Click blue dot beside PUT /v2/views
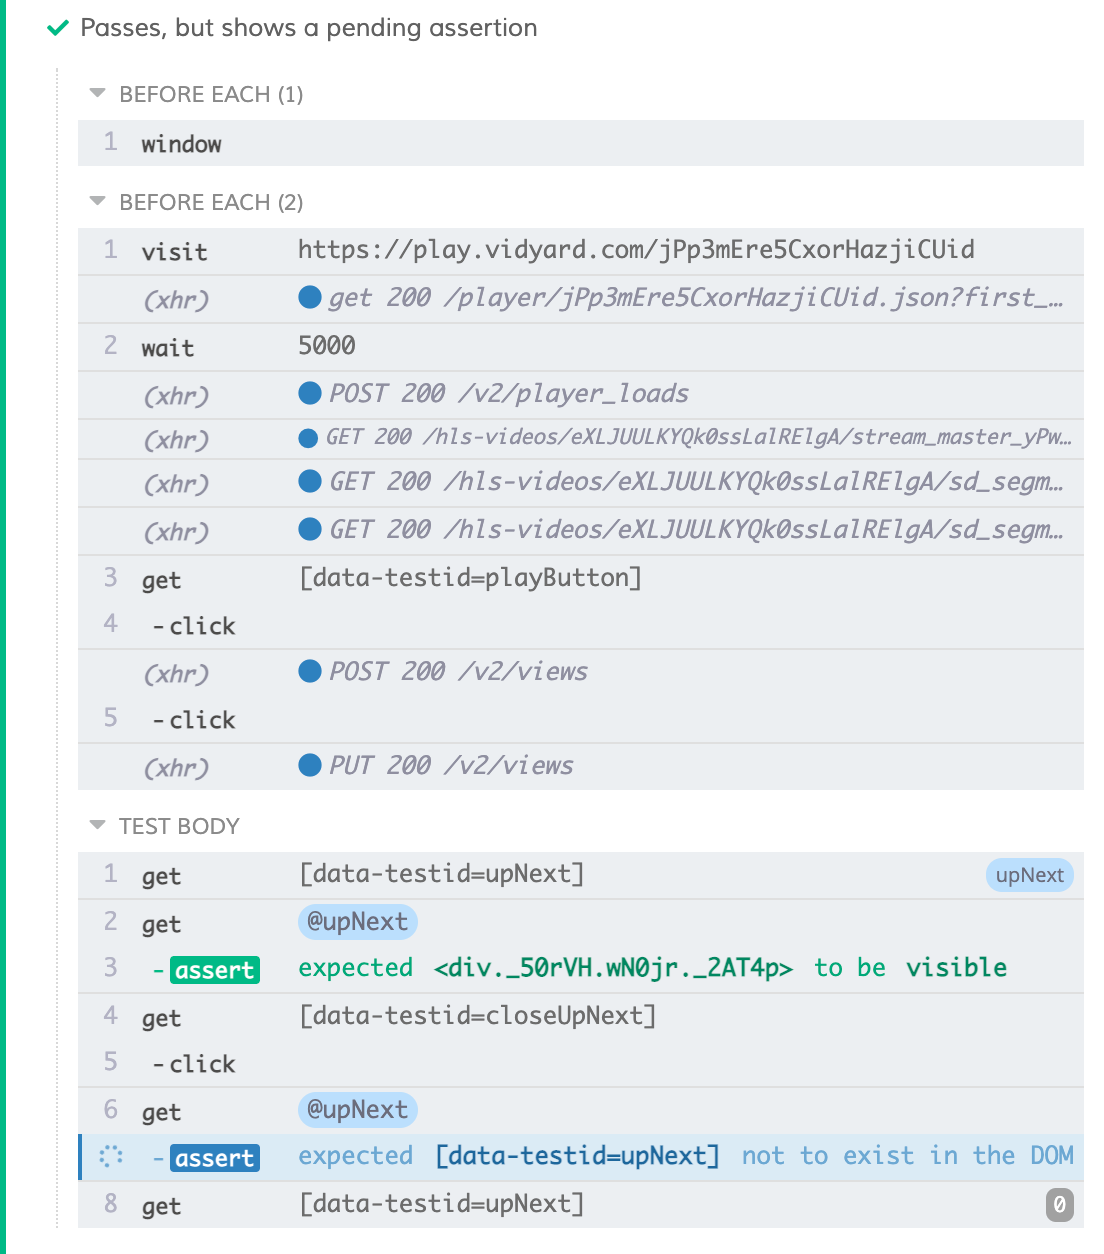 [310, 765]
